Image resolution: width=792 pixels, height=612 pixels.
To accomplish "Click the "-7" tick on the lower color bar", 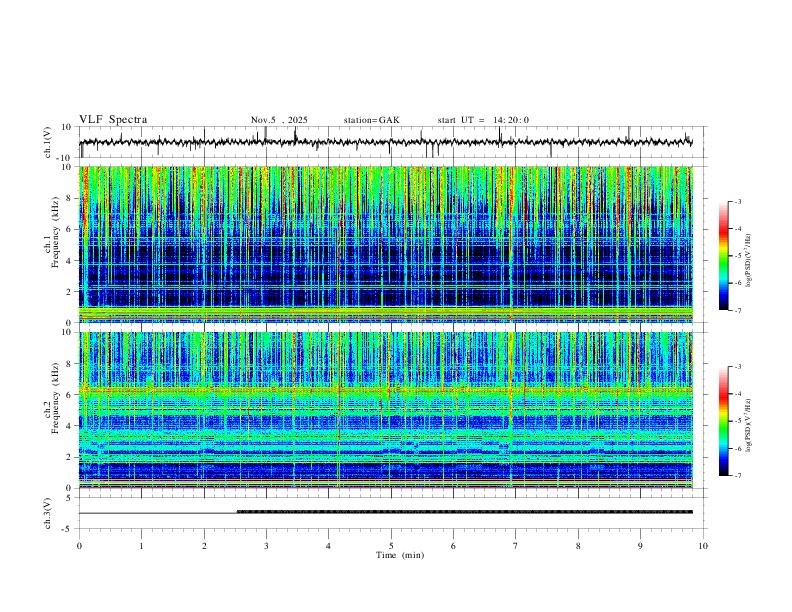I will tap(737, 476).
